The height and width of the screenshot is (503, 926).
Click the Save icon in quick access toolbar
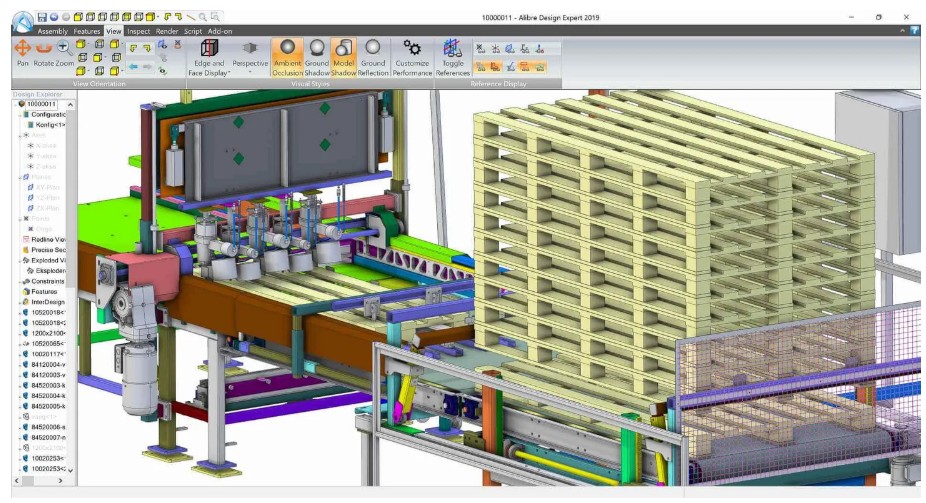pos(41,17)
